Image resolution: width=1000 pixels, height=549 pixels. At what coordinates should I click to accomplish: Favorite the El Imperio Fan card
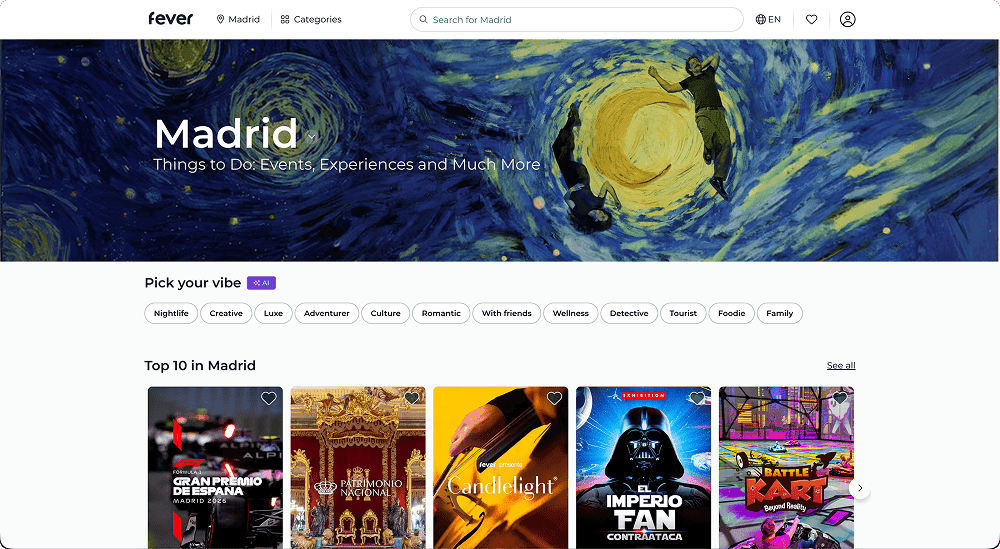click(697, 399)
